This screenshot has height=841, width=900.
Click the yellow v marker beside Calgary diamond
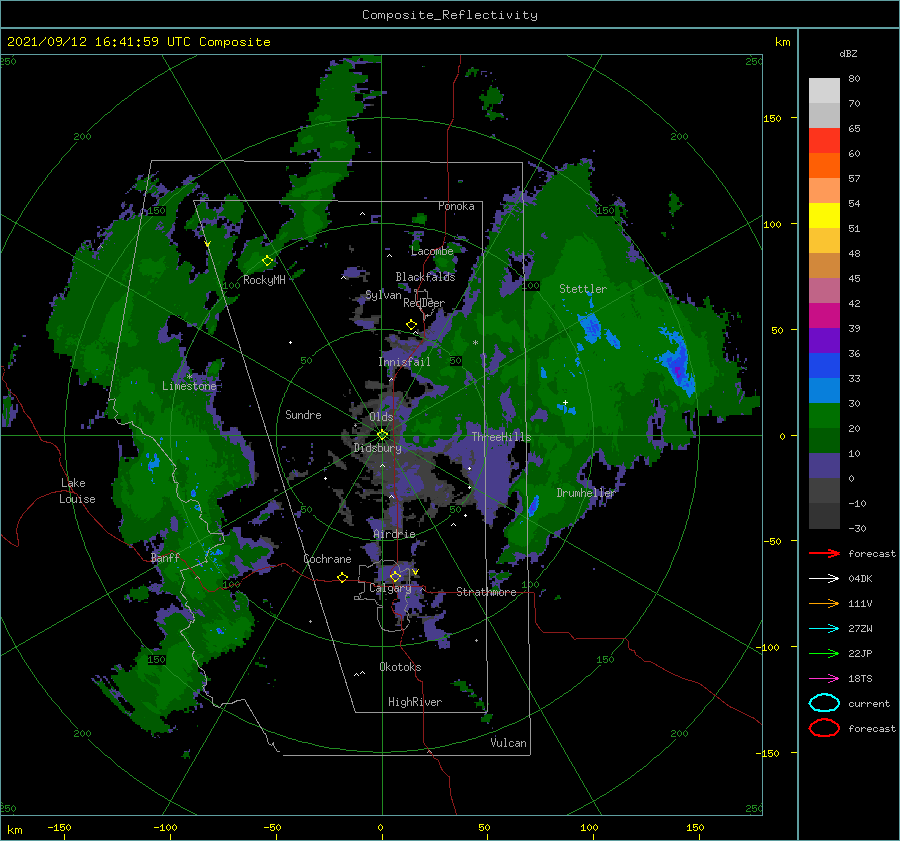coord(415,572)
